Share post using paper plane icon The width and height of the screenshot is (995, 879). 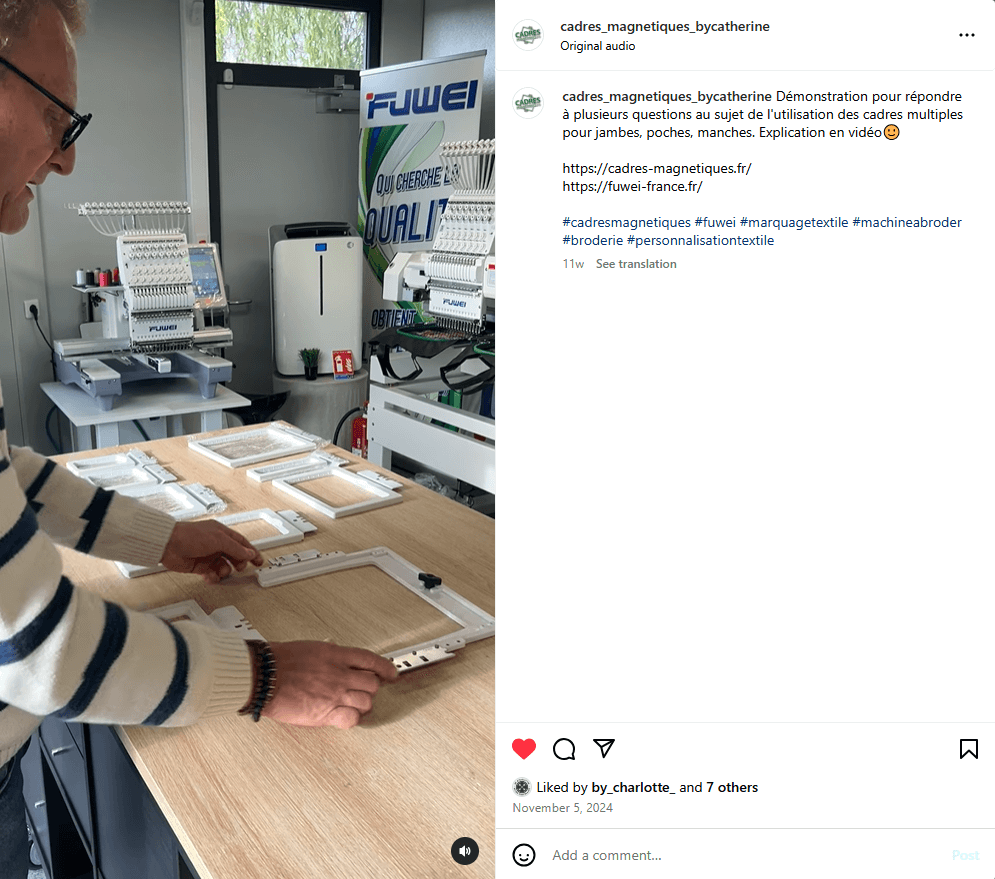coord(603,748)
